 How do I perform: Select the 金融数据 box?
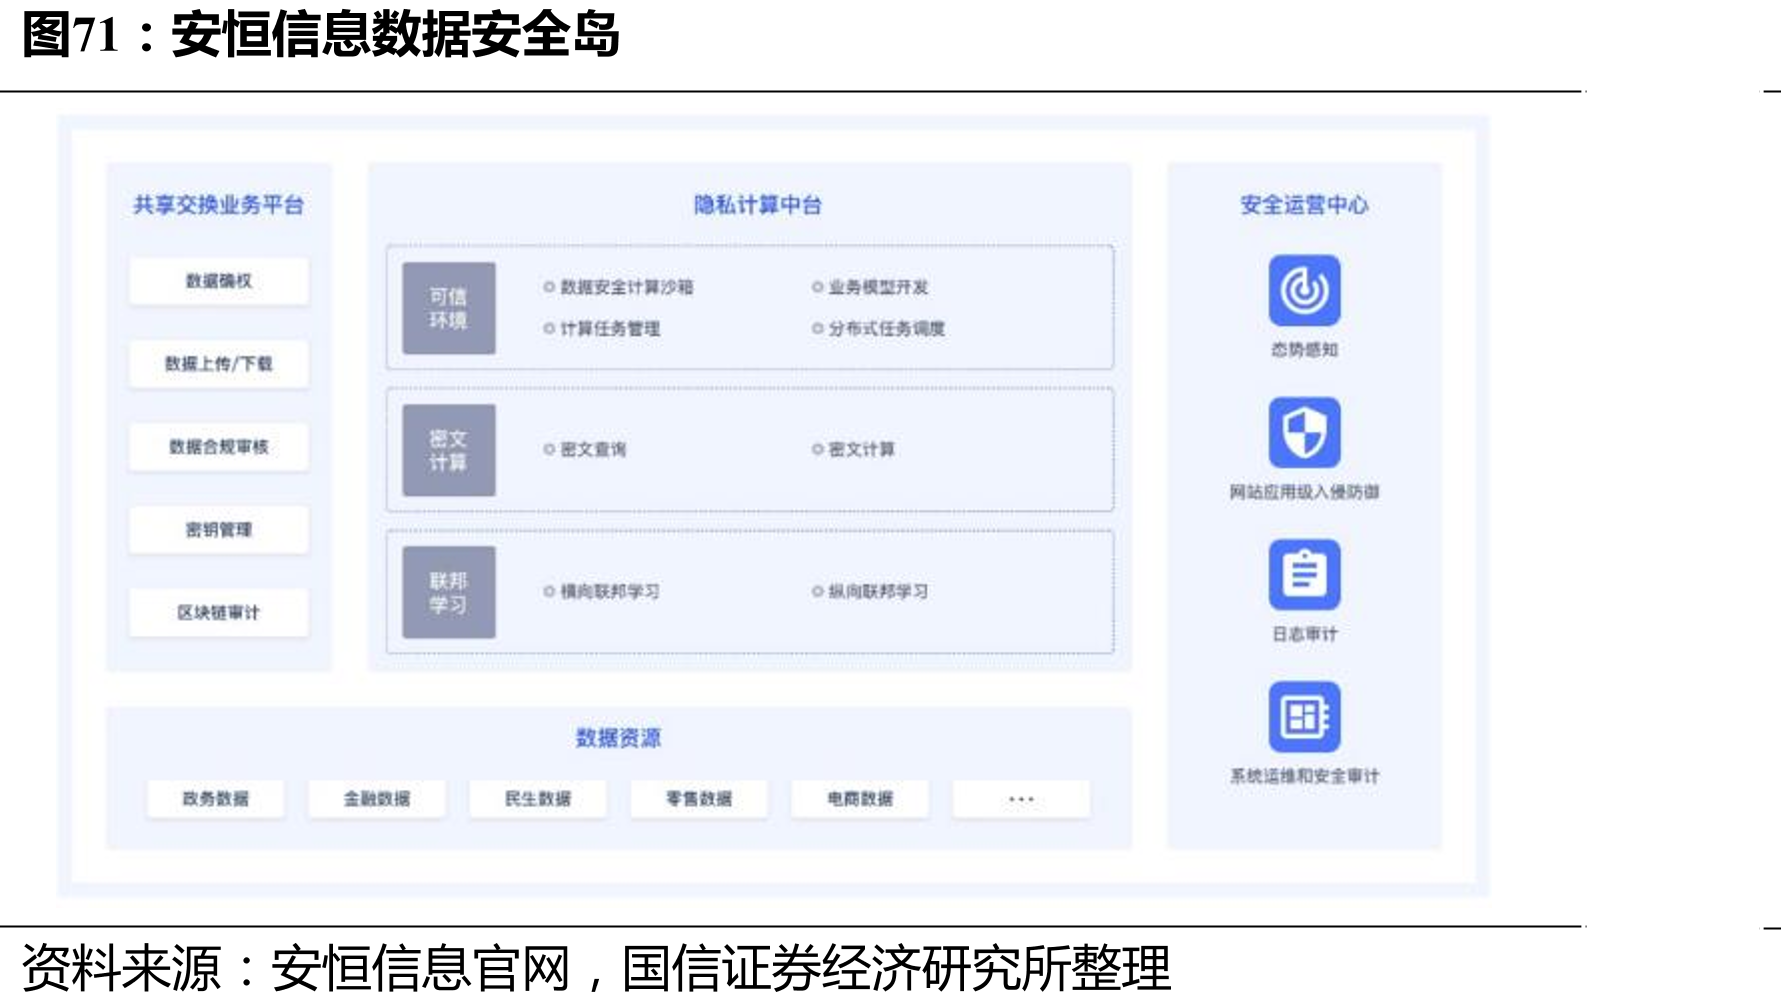coord(377,799)
